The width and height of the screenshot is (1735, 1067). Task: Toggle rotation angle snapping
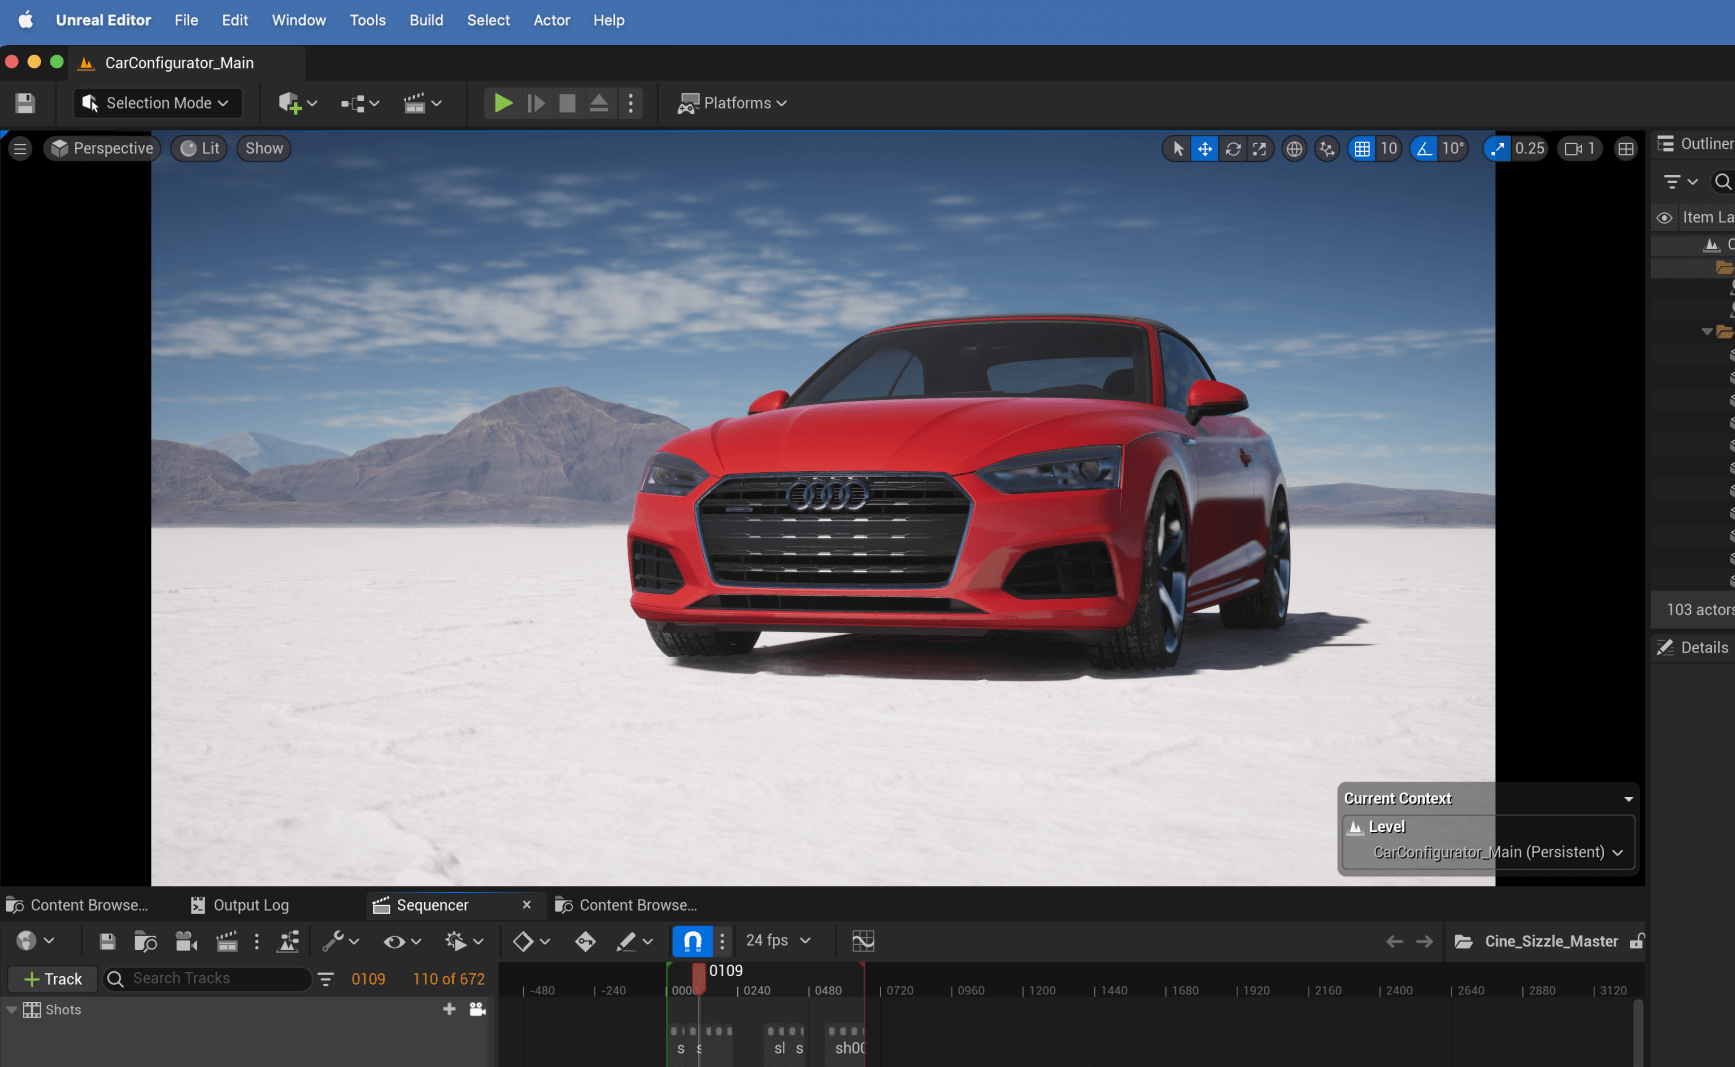pos(1423,149)
